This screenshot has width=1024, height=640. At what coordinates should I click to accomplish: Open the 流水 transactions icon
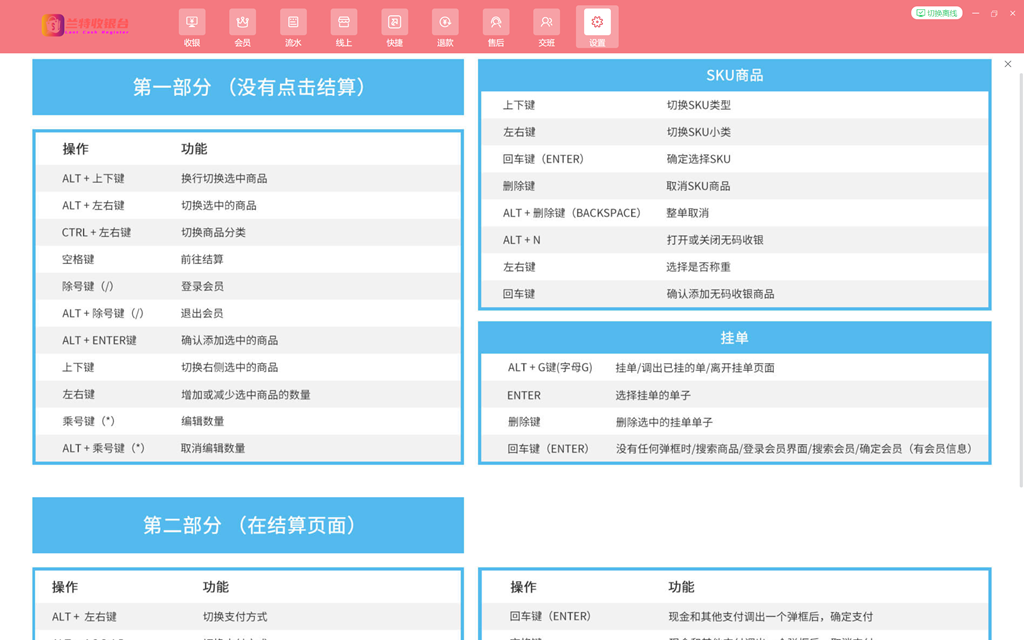[x=293, y=27]
